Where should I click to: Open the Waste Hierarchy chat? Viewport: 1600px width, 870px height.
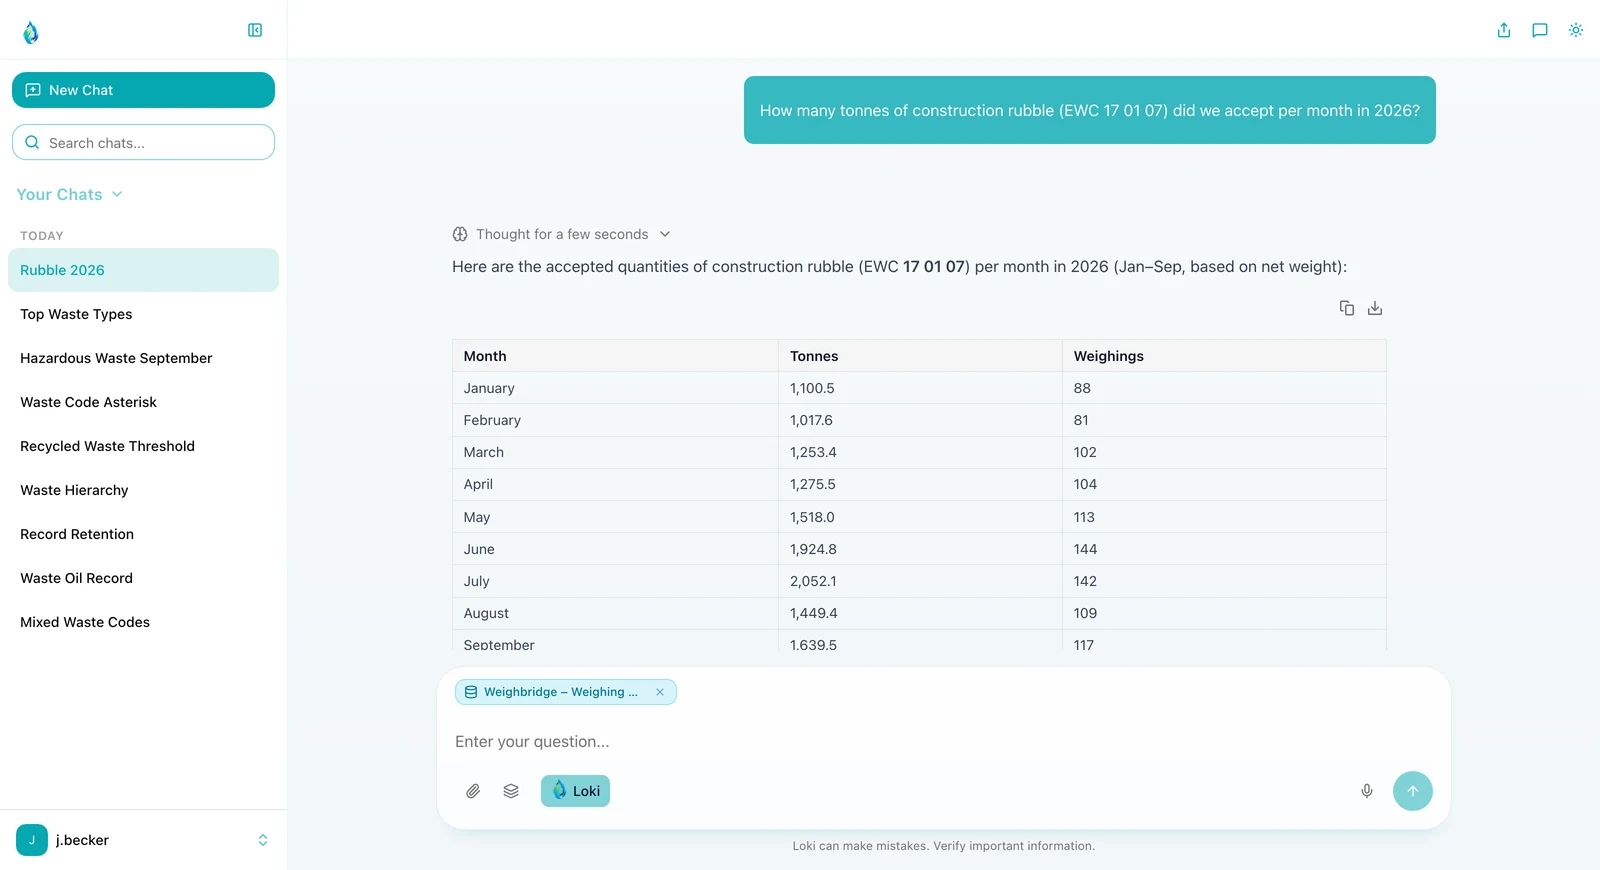point(143,490)
